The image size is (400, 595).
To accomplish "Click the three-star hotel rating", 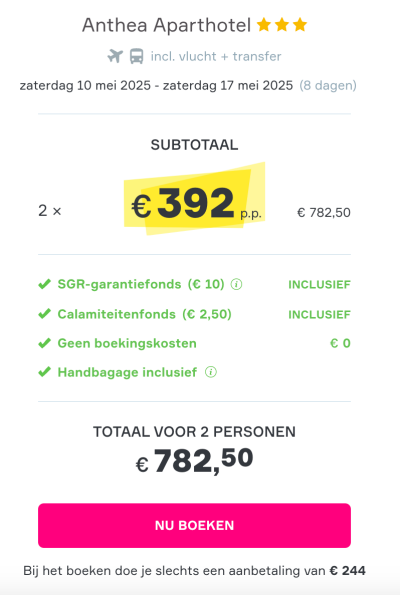I will pyautogui.click(x=282, y=25).
